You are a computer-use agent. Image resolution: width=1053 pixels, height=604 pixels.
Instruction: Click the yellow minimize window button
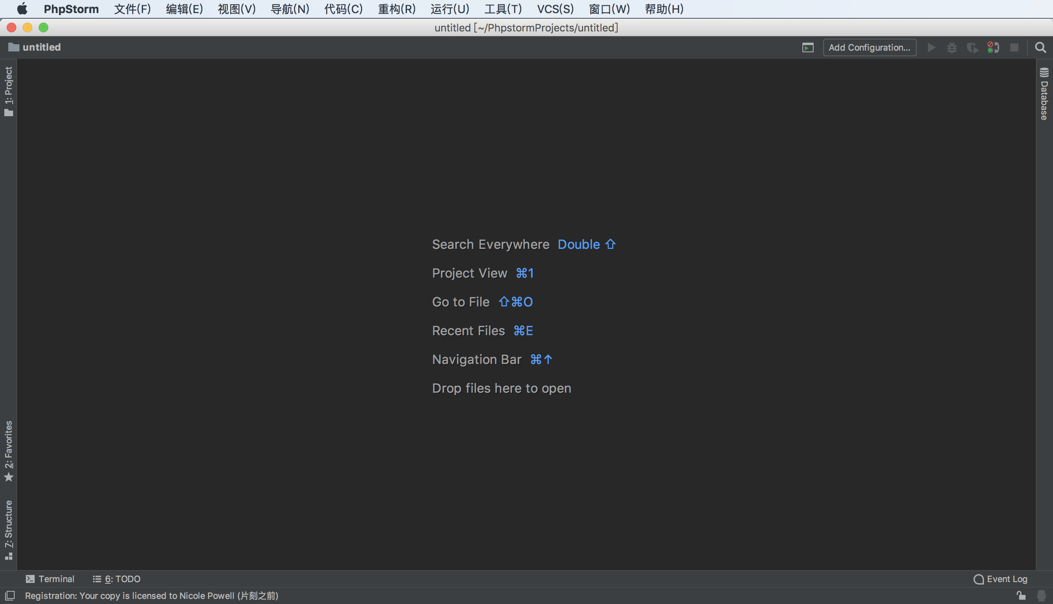point(28,28)
